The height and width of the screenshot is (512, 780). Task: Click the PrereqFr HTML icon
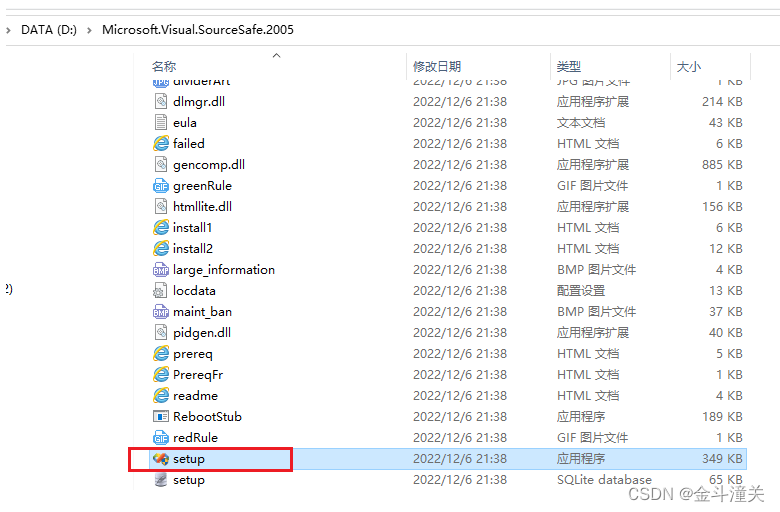161,375
